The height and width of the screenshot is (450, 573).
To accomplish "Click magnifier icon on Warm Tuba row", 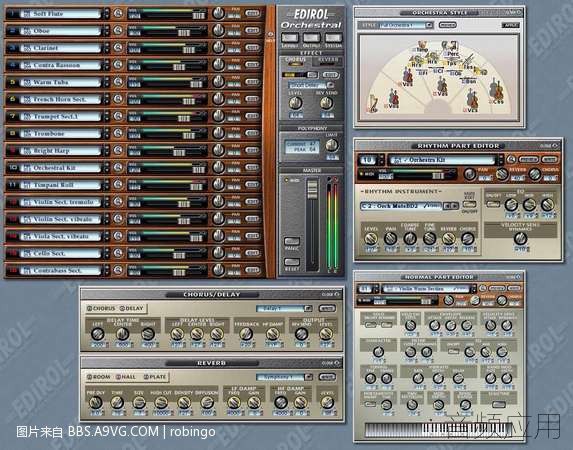I will (118, 82).
